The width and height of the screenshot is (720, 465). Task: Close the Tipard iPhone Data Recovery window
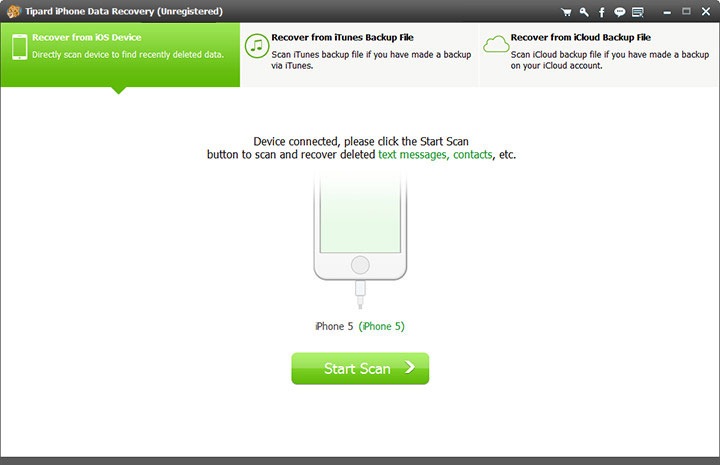click(706, 11)
